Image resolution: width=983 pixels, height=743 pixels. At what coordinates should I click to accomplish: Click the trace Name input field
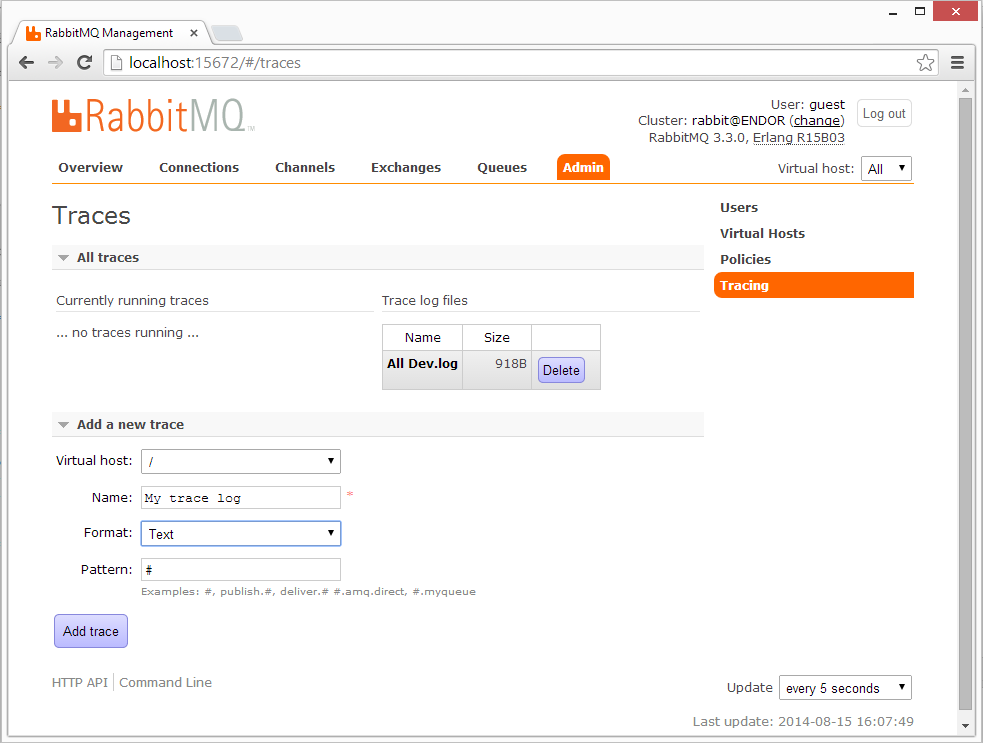[241, 498]
